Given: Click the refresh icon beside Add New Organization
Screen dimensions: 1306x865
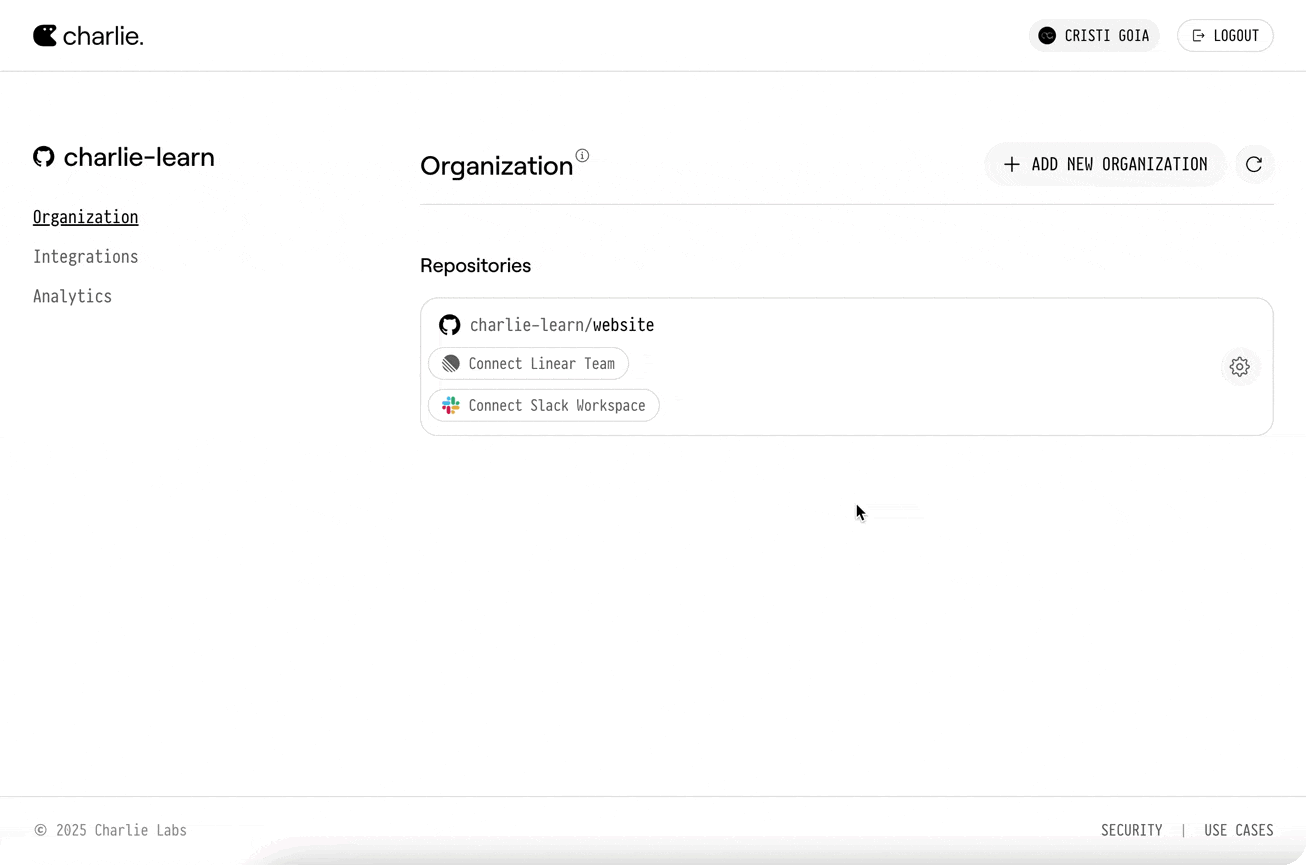Looking at the screenshot, I should point(1255,164).
